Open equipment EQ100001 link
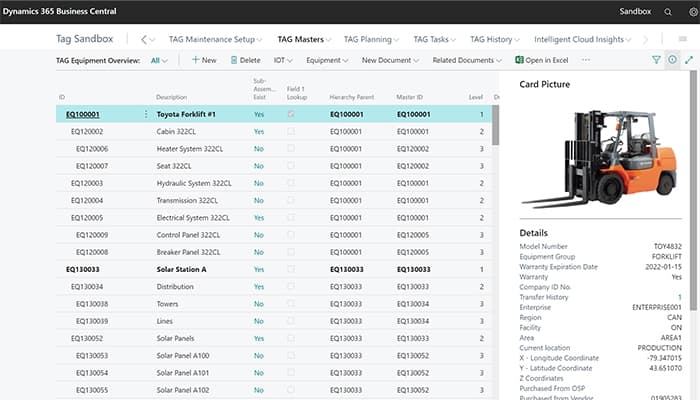Image resolution: width=700 pixels, height=400 pixels. tap(83, 115)
